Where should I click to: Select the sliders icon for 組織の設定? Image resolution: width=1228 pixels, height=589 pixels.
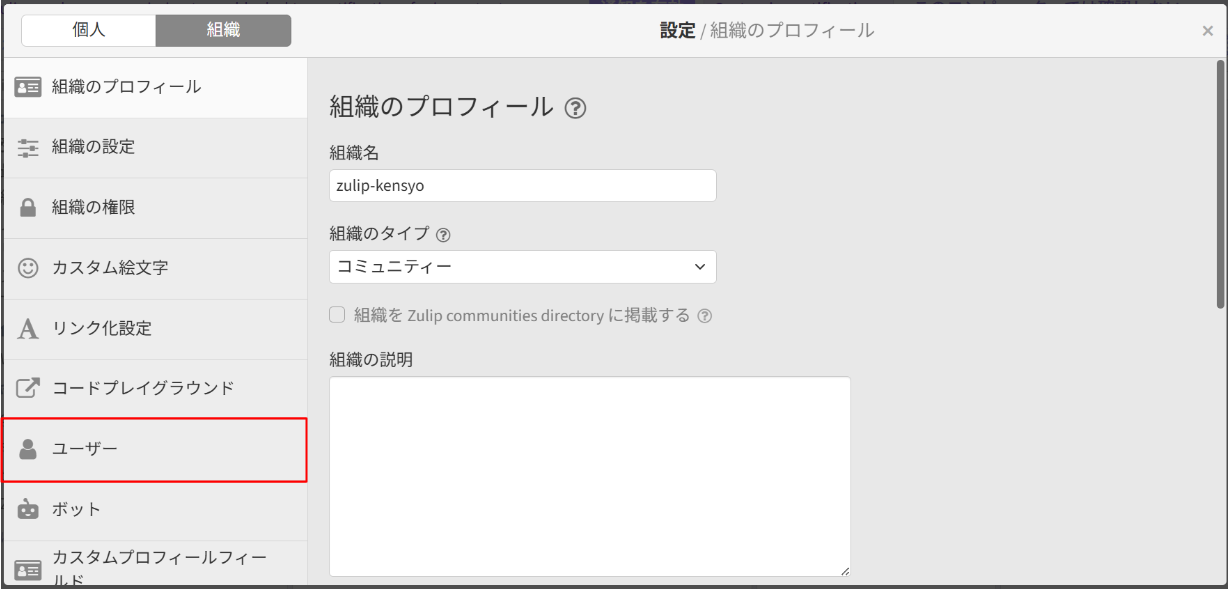pos(30,147)
